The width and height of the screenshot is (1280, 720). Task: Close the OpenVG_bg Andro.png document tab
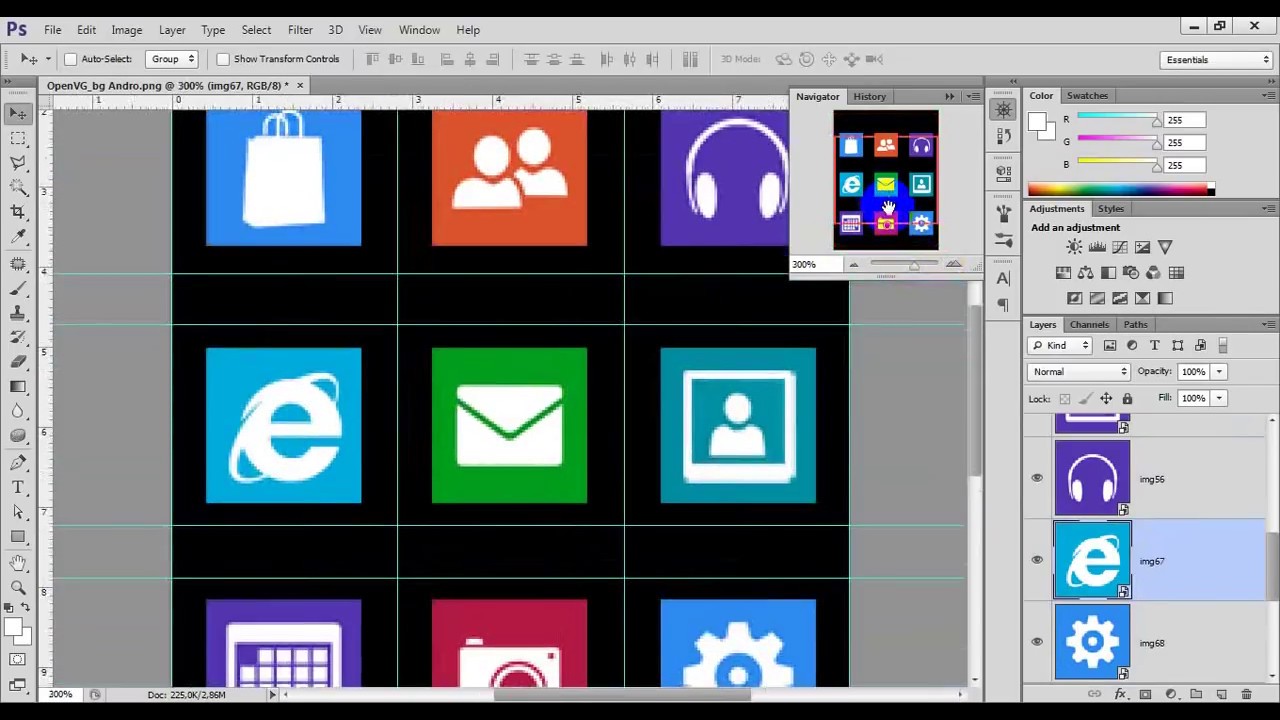[299, 85]
